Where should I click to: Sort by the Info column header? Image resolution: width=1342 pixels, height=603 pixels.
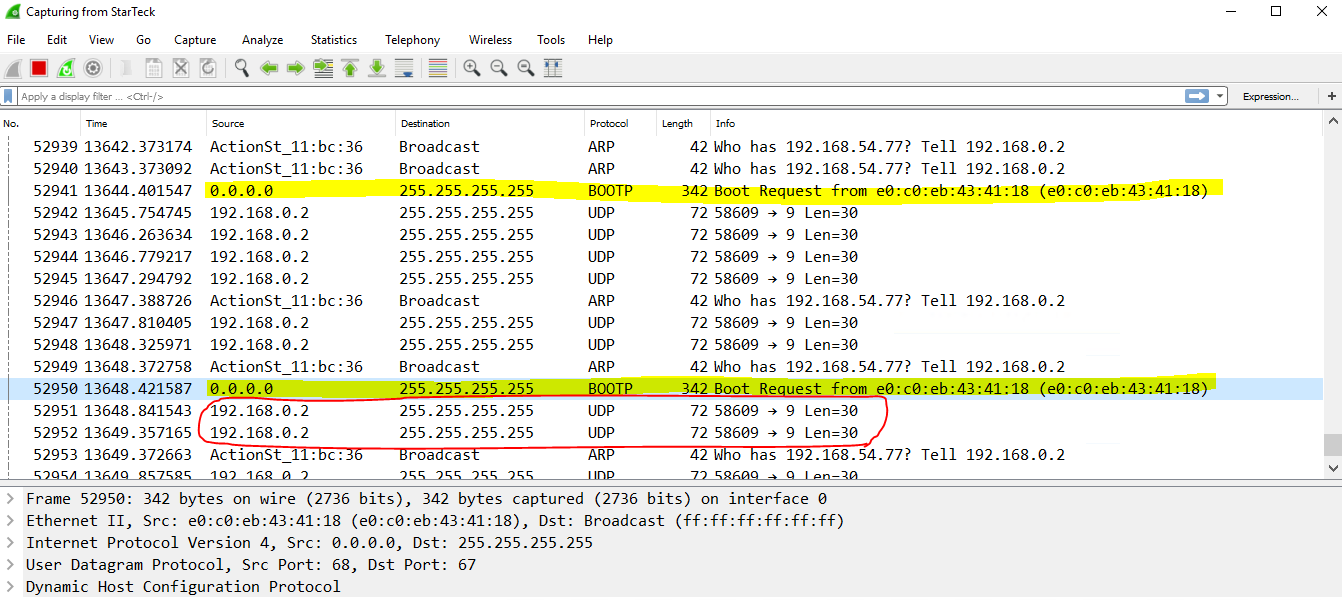click(x=1016, y=124)
